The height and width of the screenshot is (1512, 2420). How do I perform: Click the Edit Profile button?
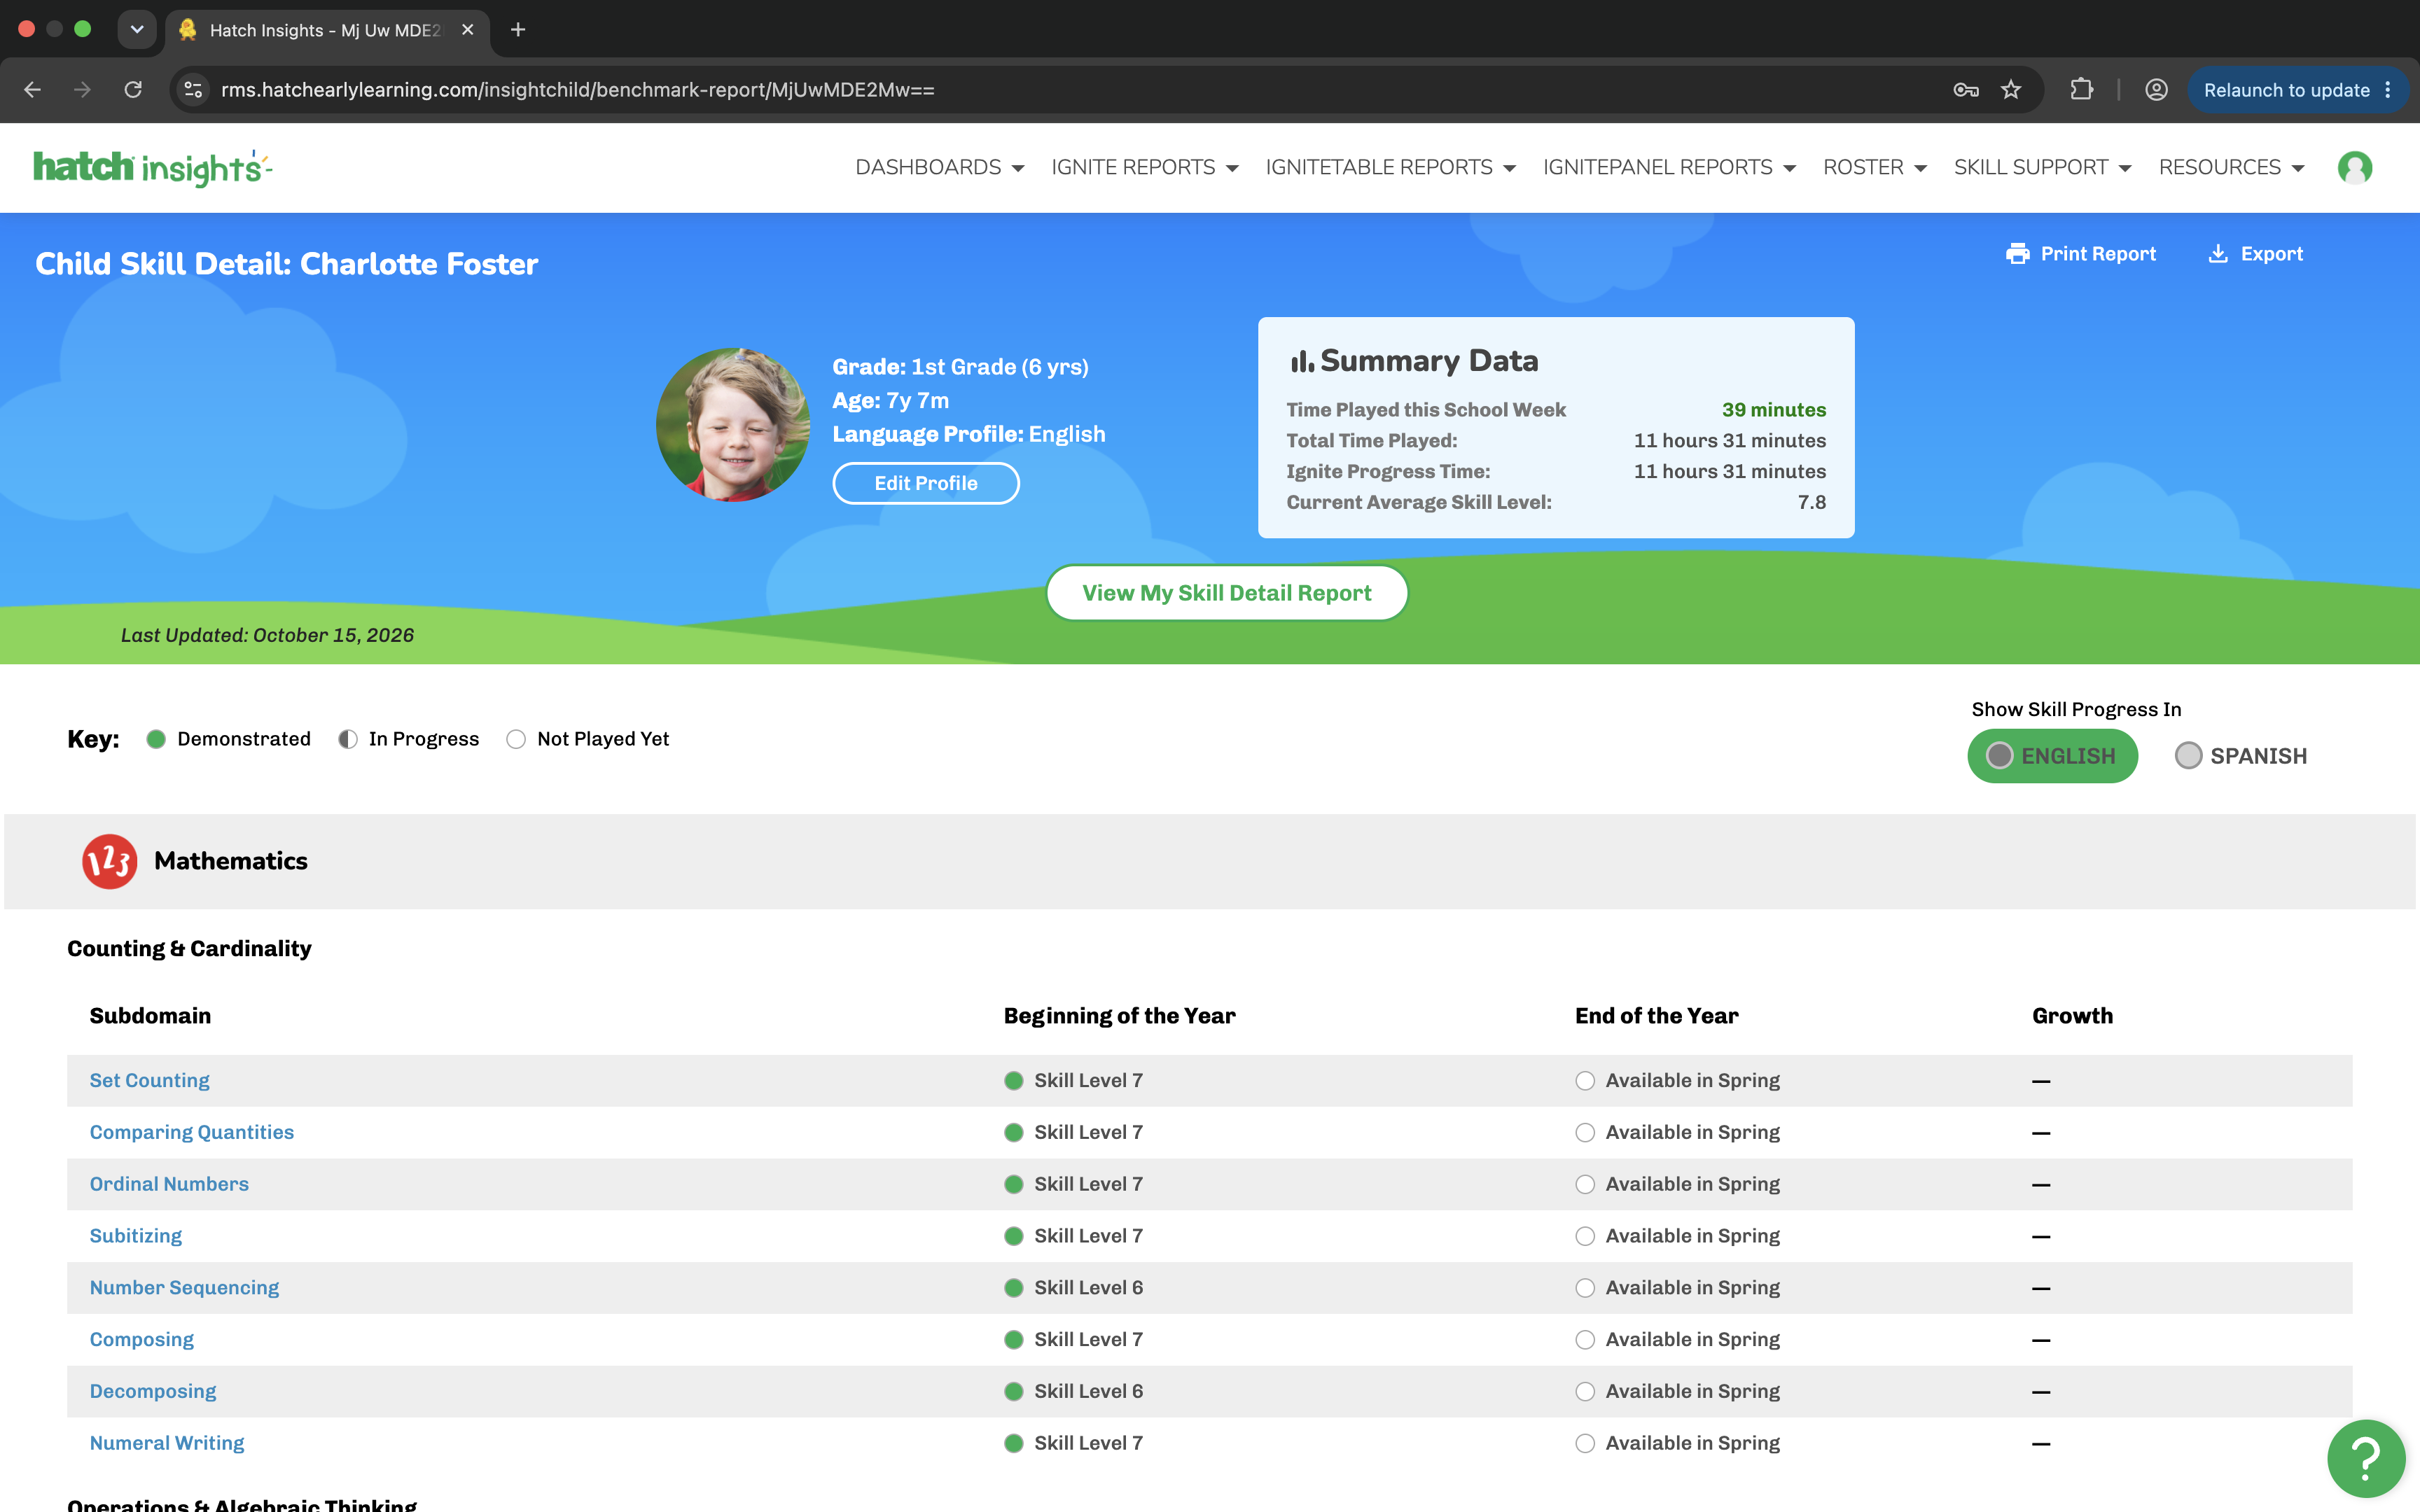[x=926, y=483]
